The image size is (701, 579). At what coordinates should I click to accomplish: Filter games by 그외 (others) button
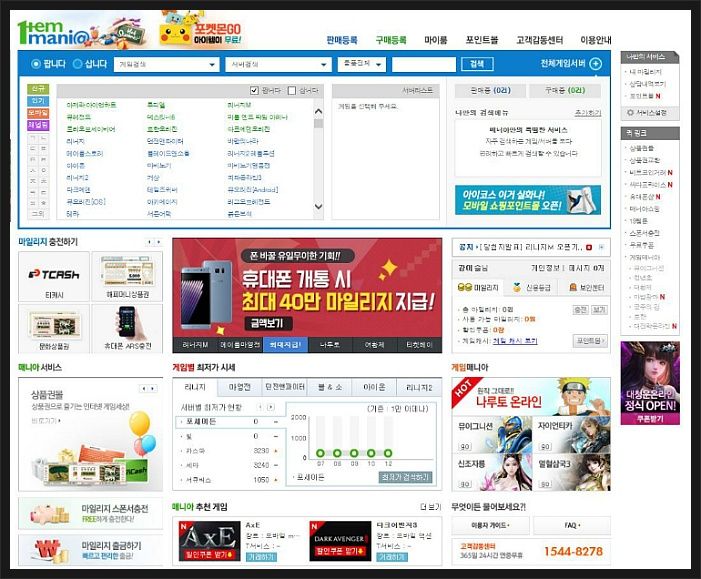coord(38,214)
